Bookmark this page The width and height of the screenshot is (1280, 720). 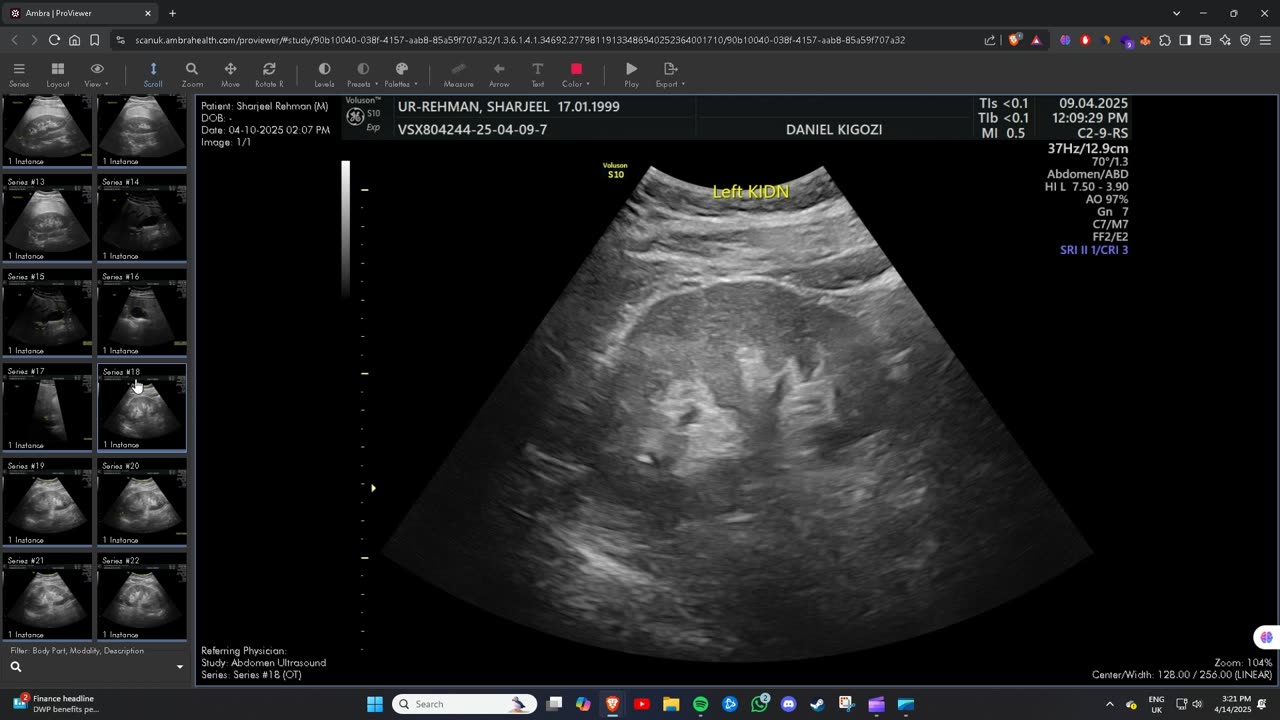(x=95, y=40)
